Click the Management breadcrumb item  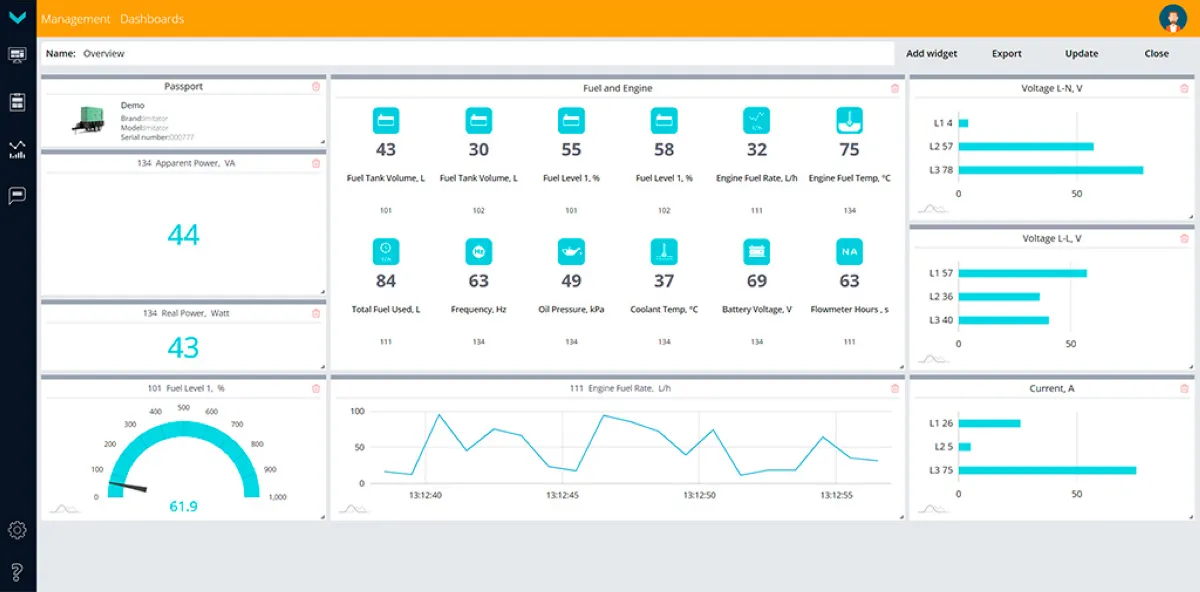click(x=75, y=19)
